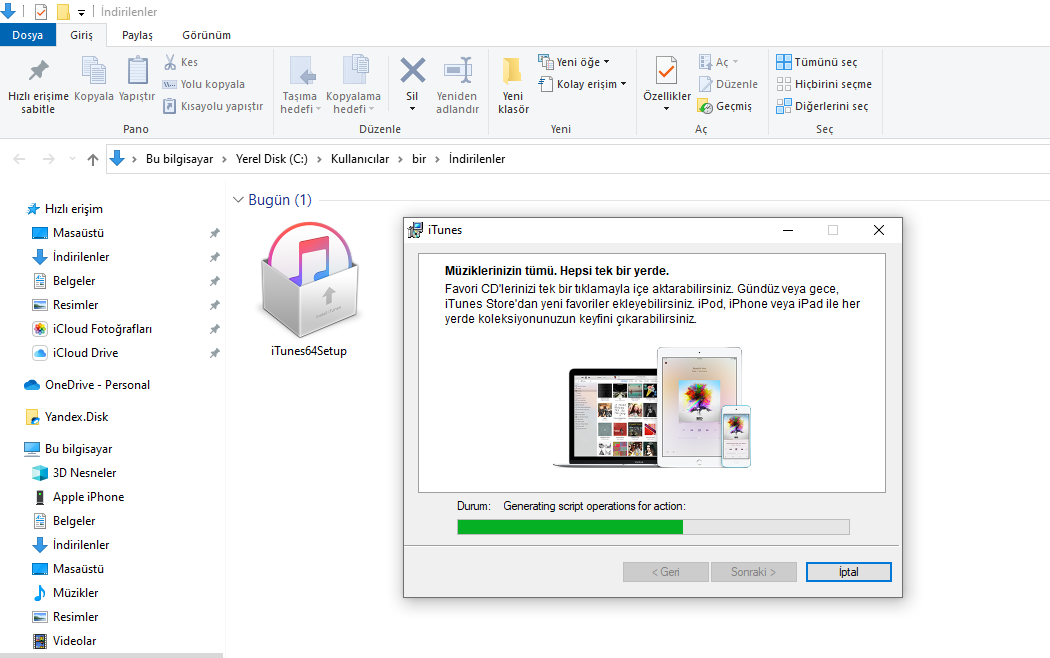Click Diğerlerini seç to invert selection
This screenshot has width=1050, height=658.
(x=823, y=106)
